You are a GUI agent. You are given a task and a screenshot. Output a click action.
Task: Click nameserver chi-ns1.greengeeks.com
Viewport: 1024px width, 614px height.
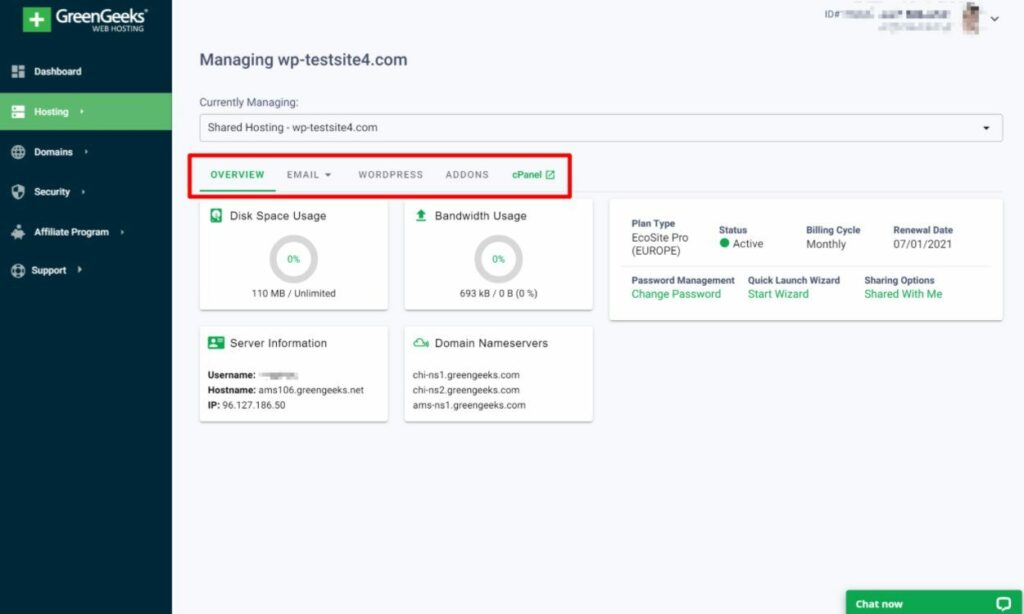pos(466,375)
